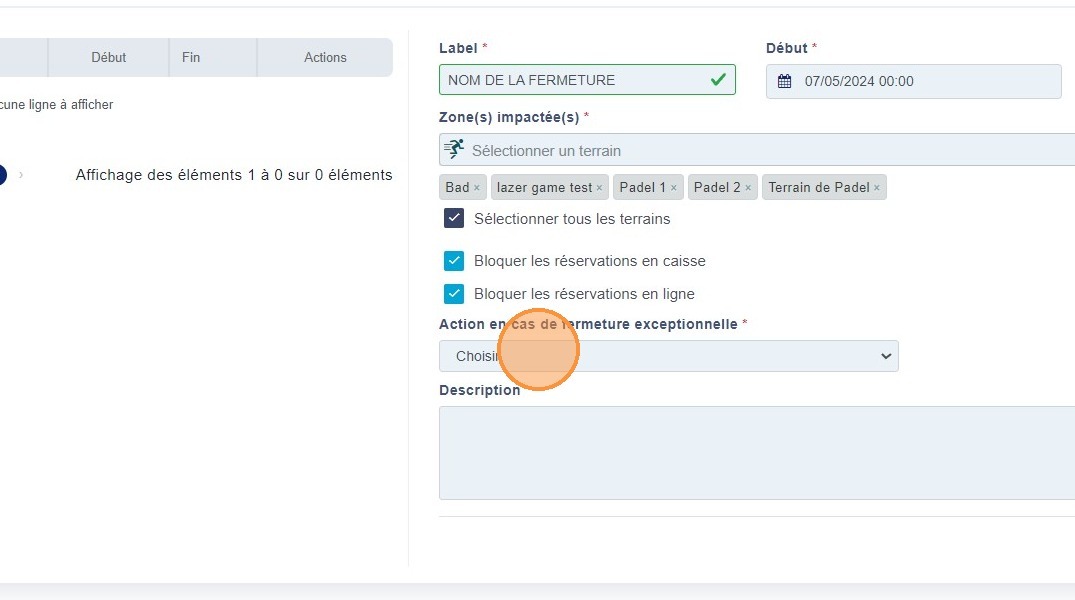Remove the Terrain de Padel tag
Viewport: 1075px width, 600px height.
tap(877, 188)
